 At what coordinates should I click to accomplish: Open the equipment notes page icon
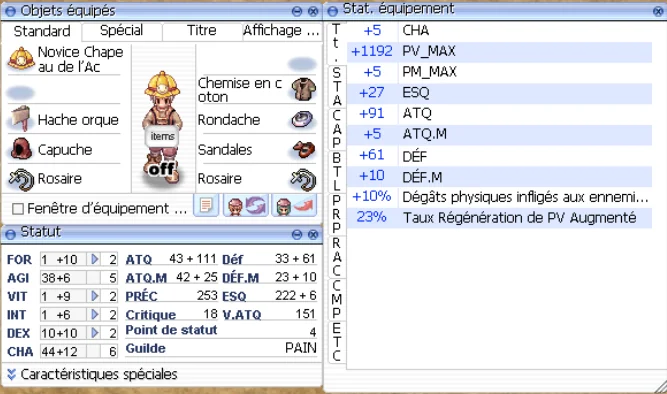pyautogui.click(x=206, y=206)
